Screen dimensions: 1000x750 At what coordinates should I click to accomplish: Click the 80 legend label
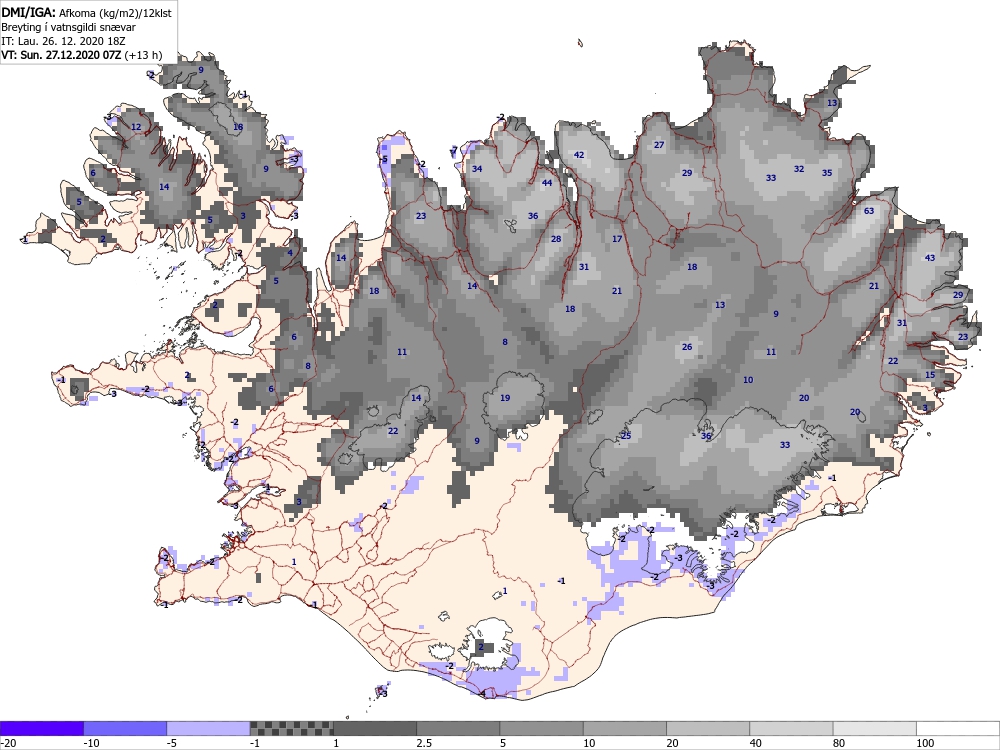pyautogui.click(x=839, y=743)
